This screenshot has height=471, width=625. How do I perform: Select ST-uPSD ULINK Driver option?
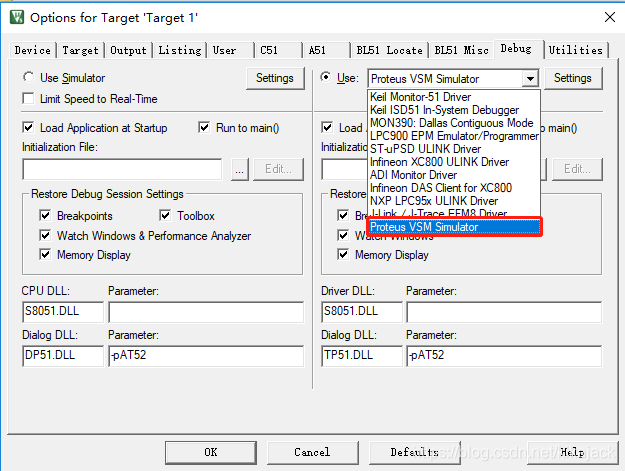(454, 149)
